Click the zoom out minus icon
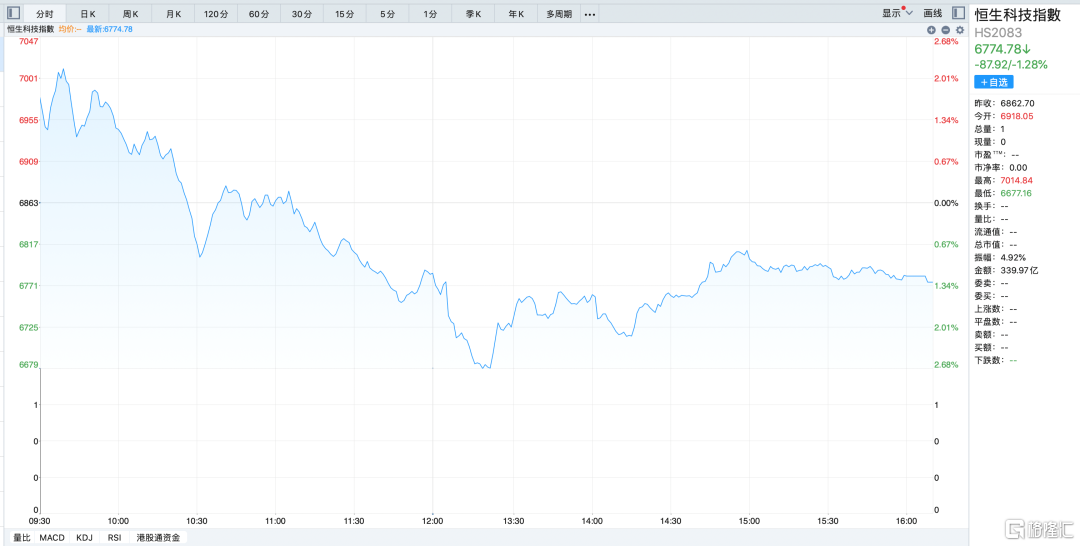The width and height of the screenshot is (1080, 546). pos(945,30)
